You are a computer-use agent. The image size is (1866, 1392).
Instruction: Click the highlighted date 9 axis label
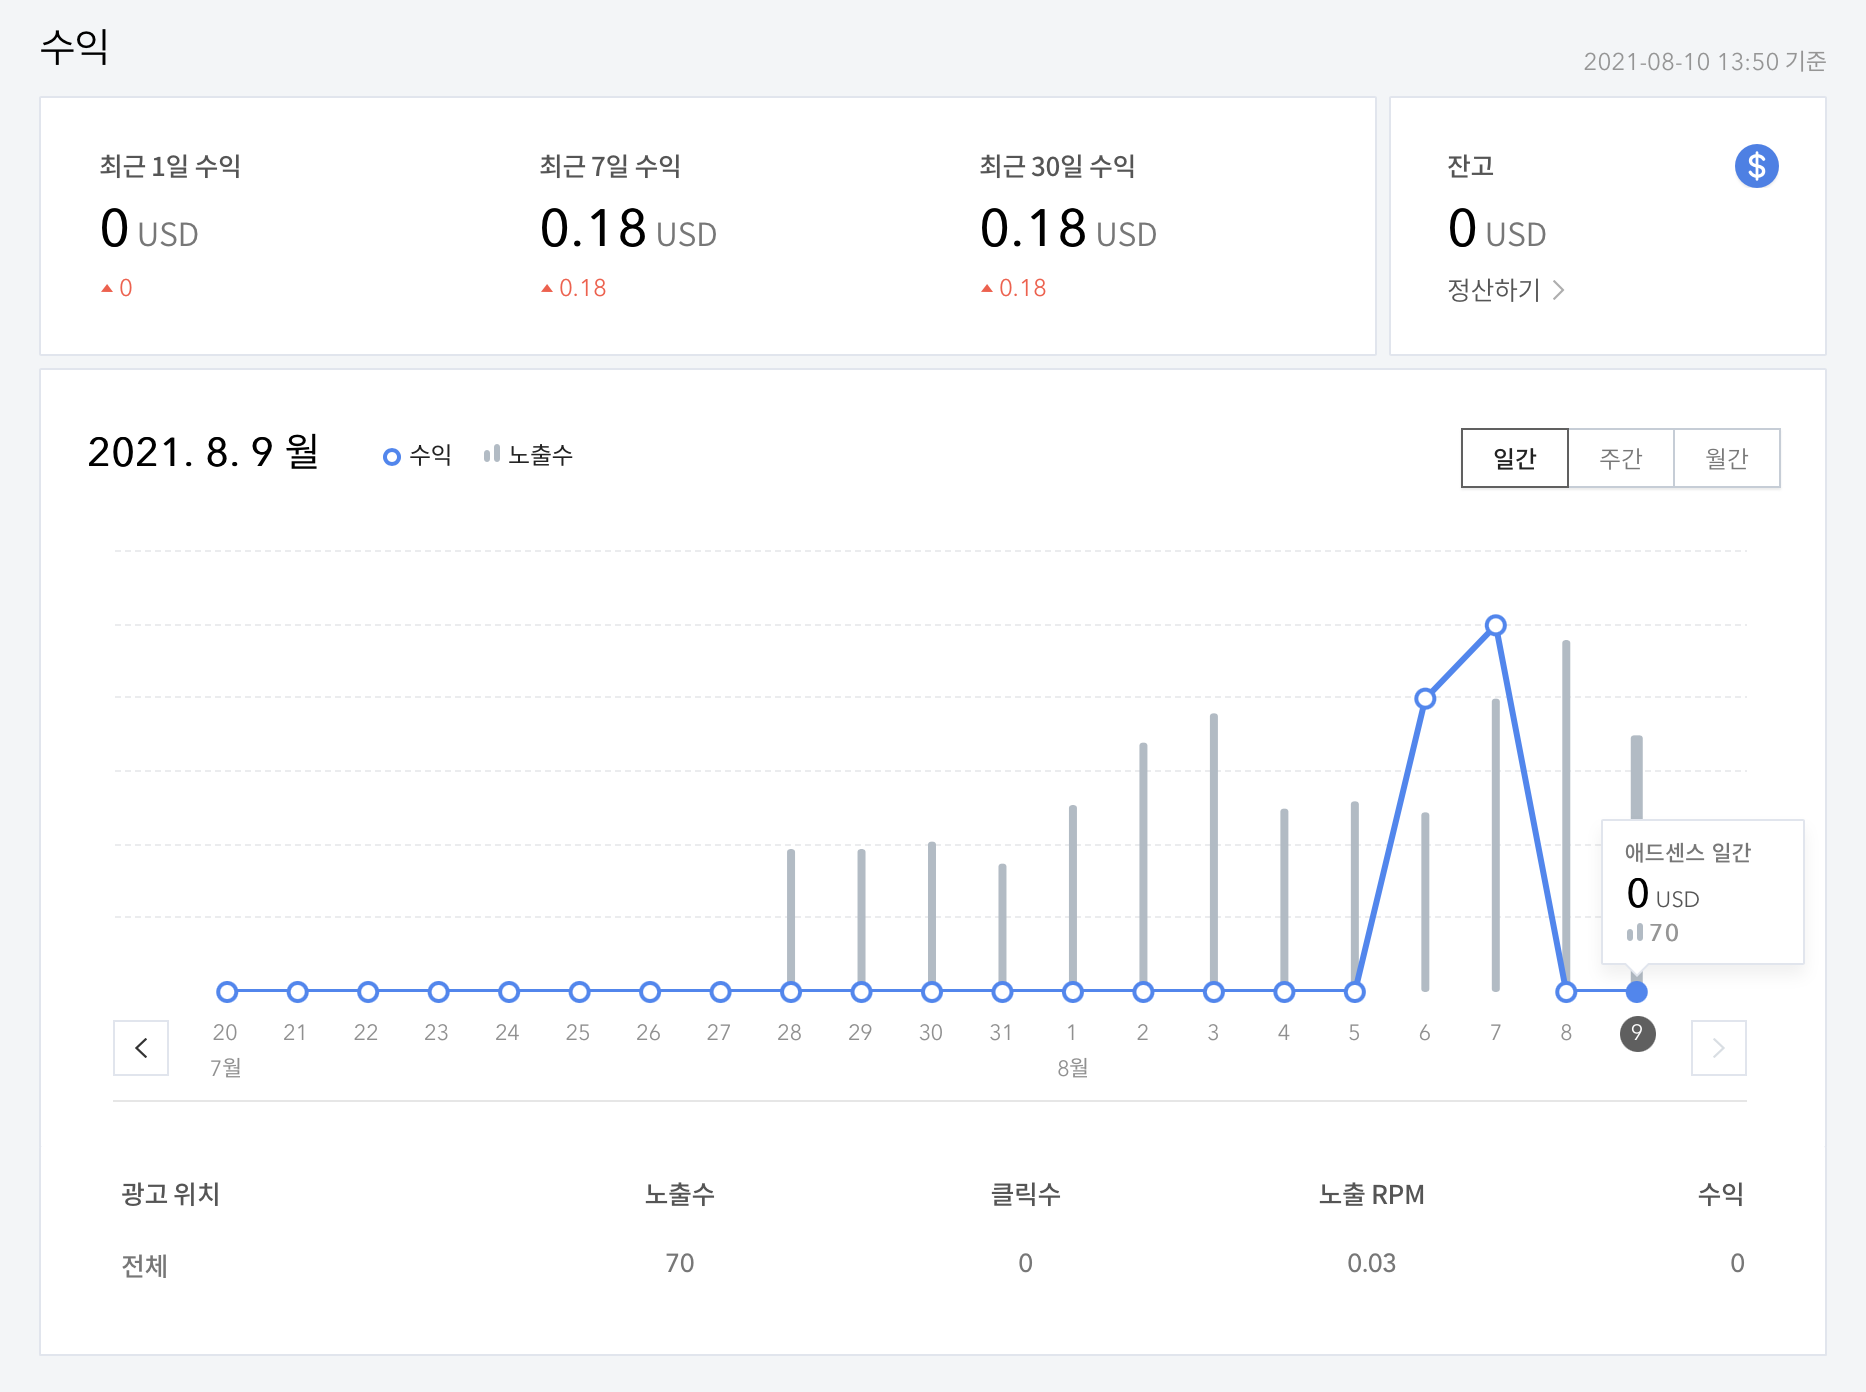(1637, 1033)
